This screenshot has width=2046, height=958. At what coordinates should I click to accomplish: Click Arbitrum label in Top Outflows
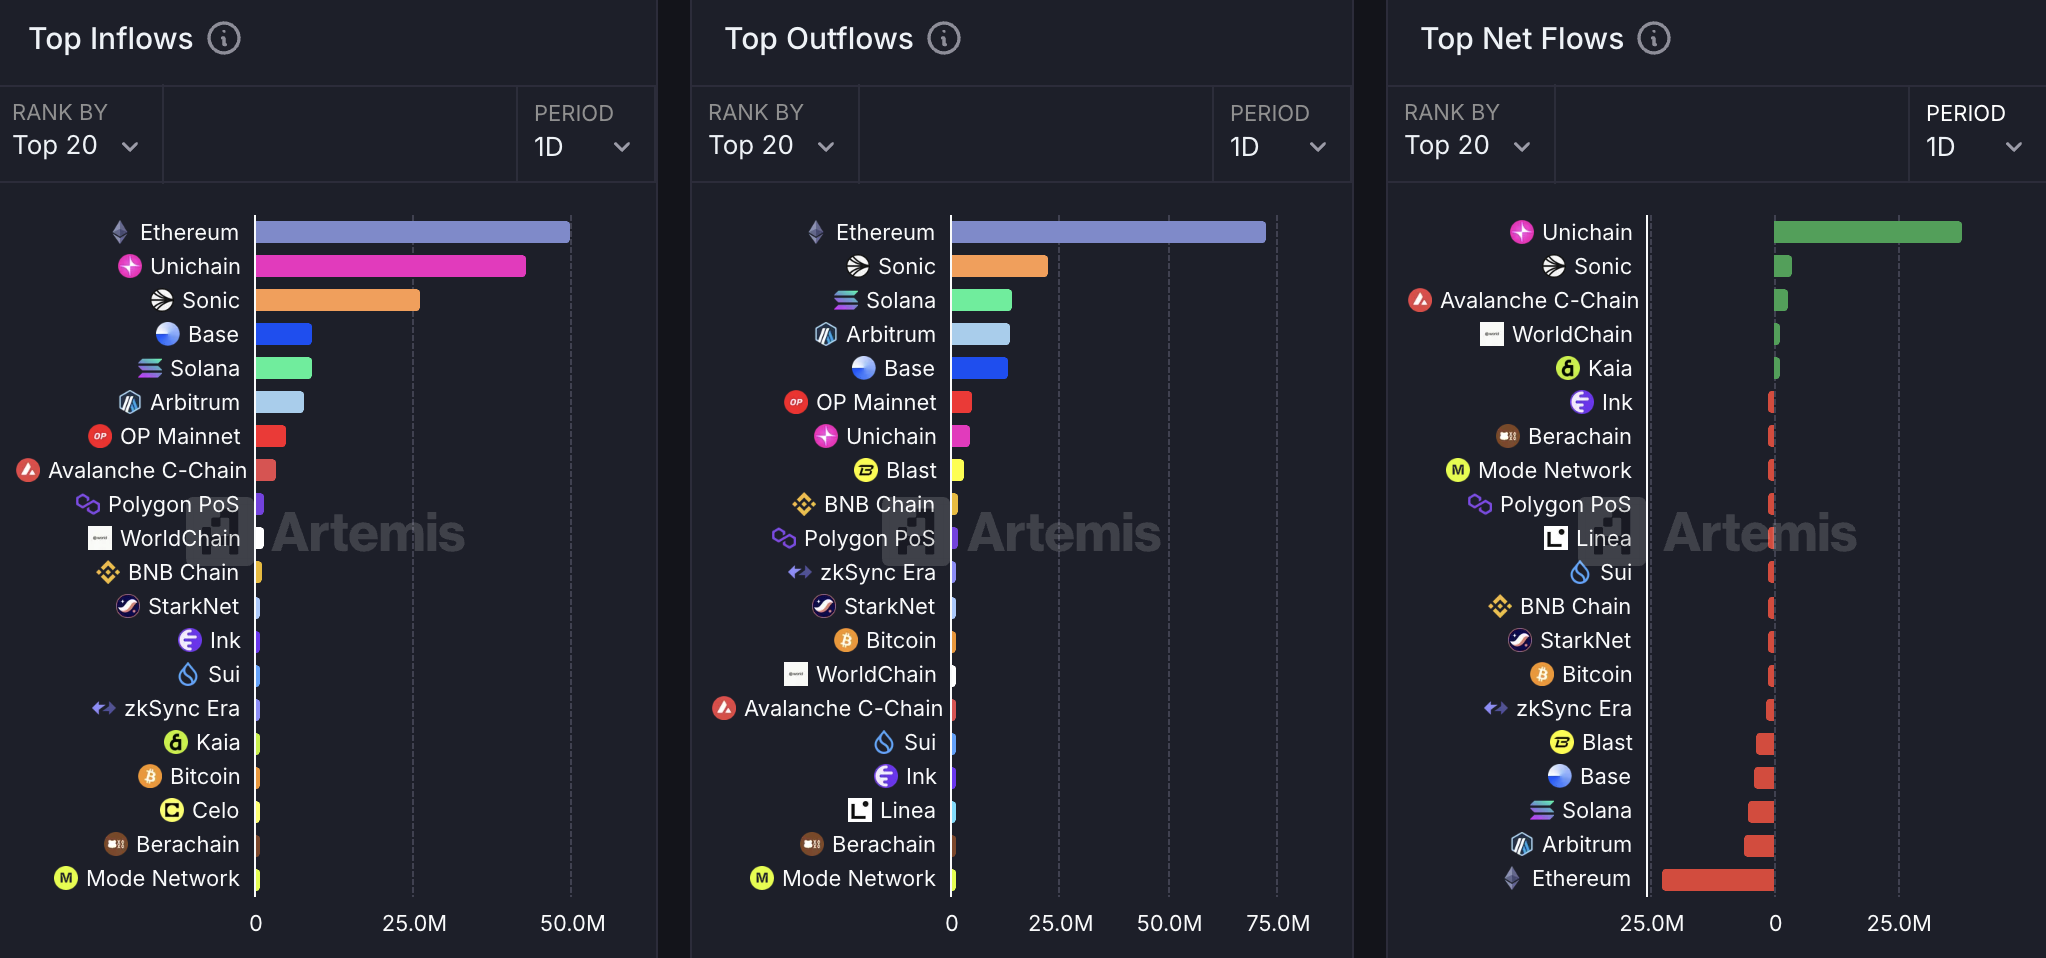[891, 334]
